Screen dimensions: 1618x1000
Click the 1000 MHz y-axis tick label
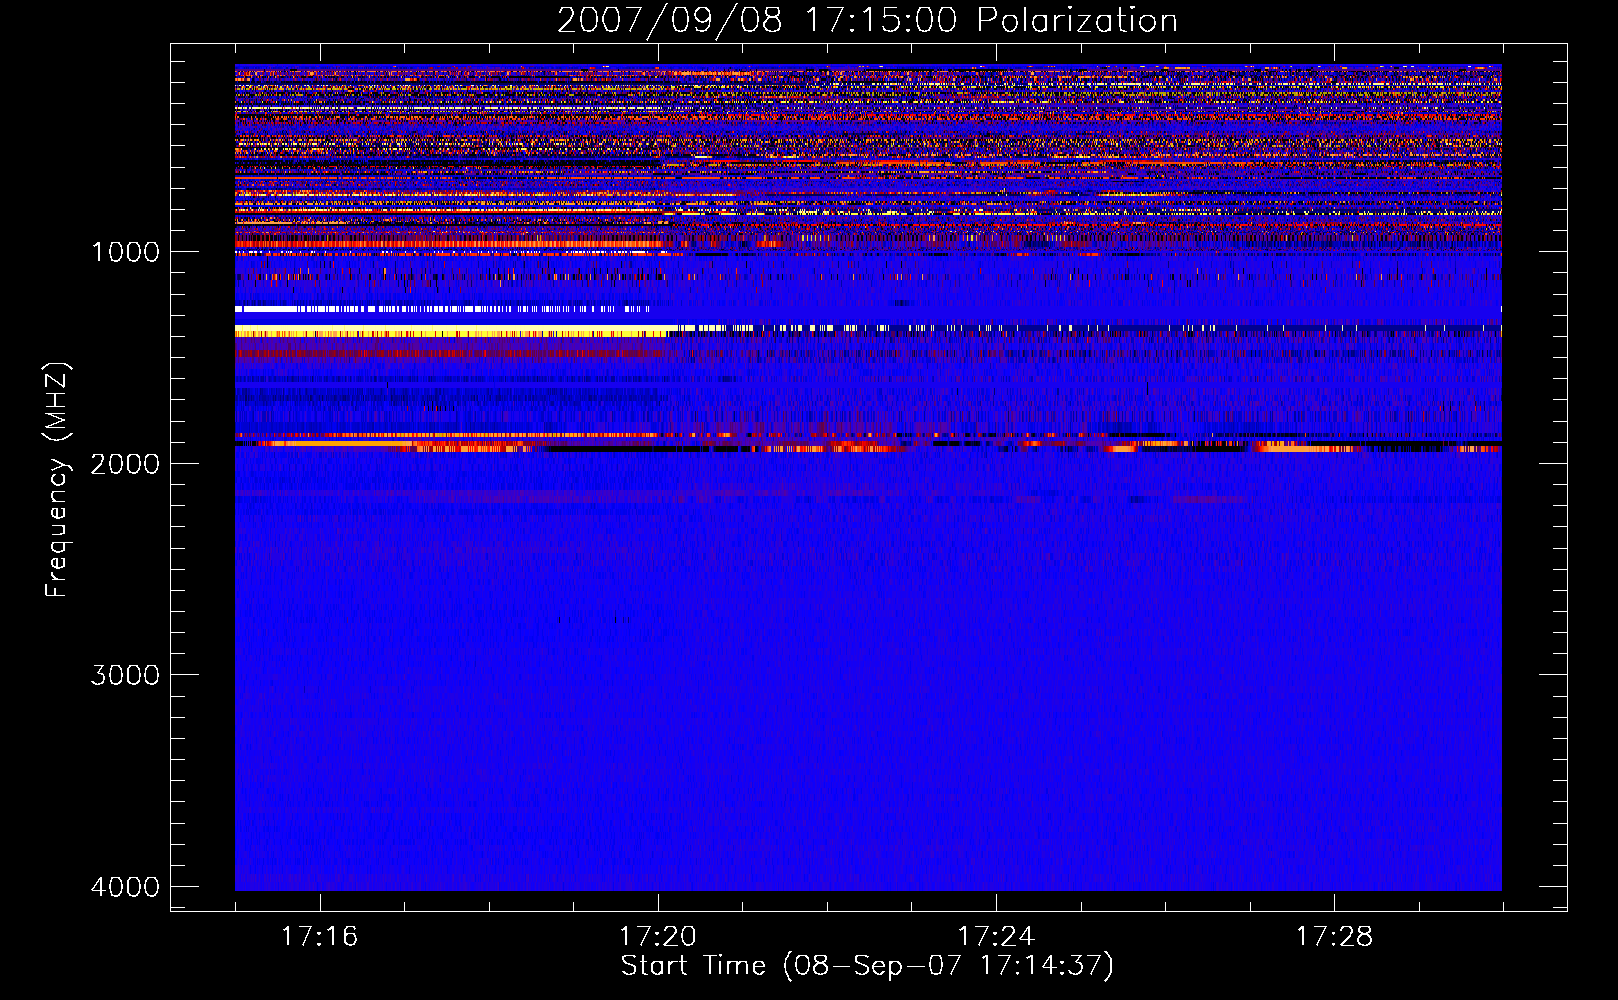(x=125, y=252)
